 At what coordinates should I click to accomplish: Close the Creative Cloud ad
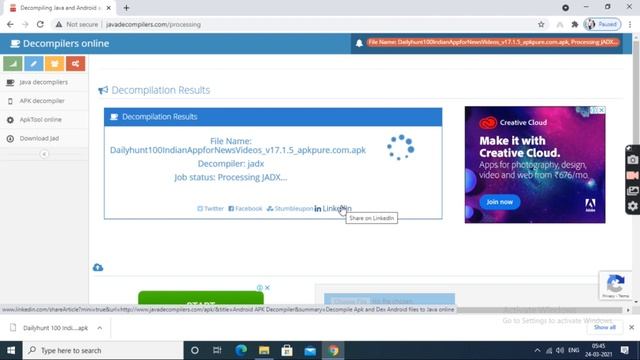click(601, 110)
